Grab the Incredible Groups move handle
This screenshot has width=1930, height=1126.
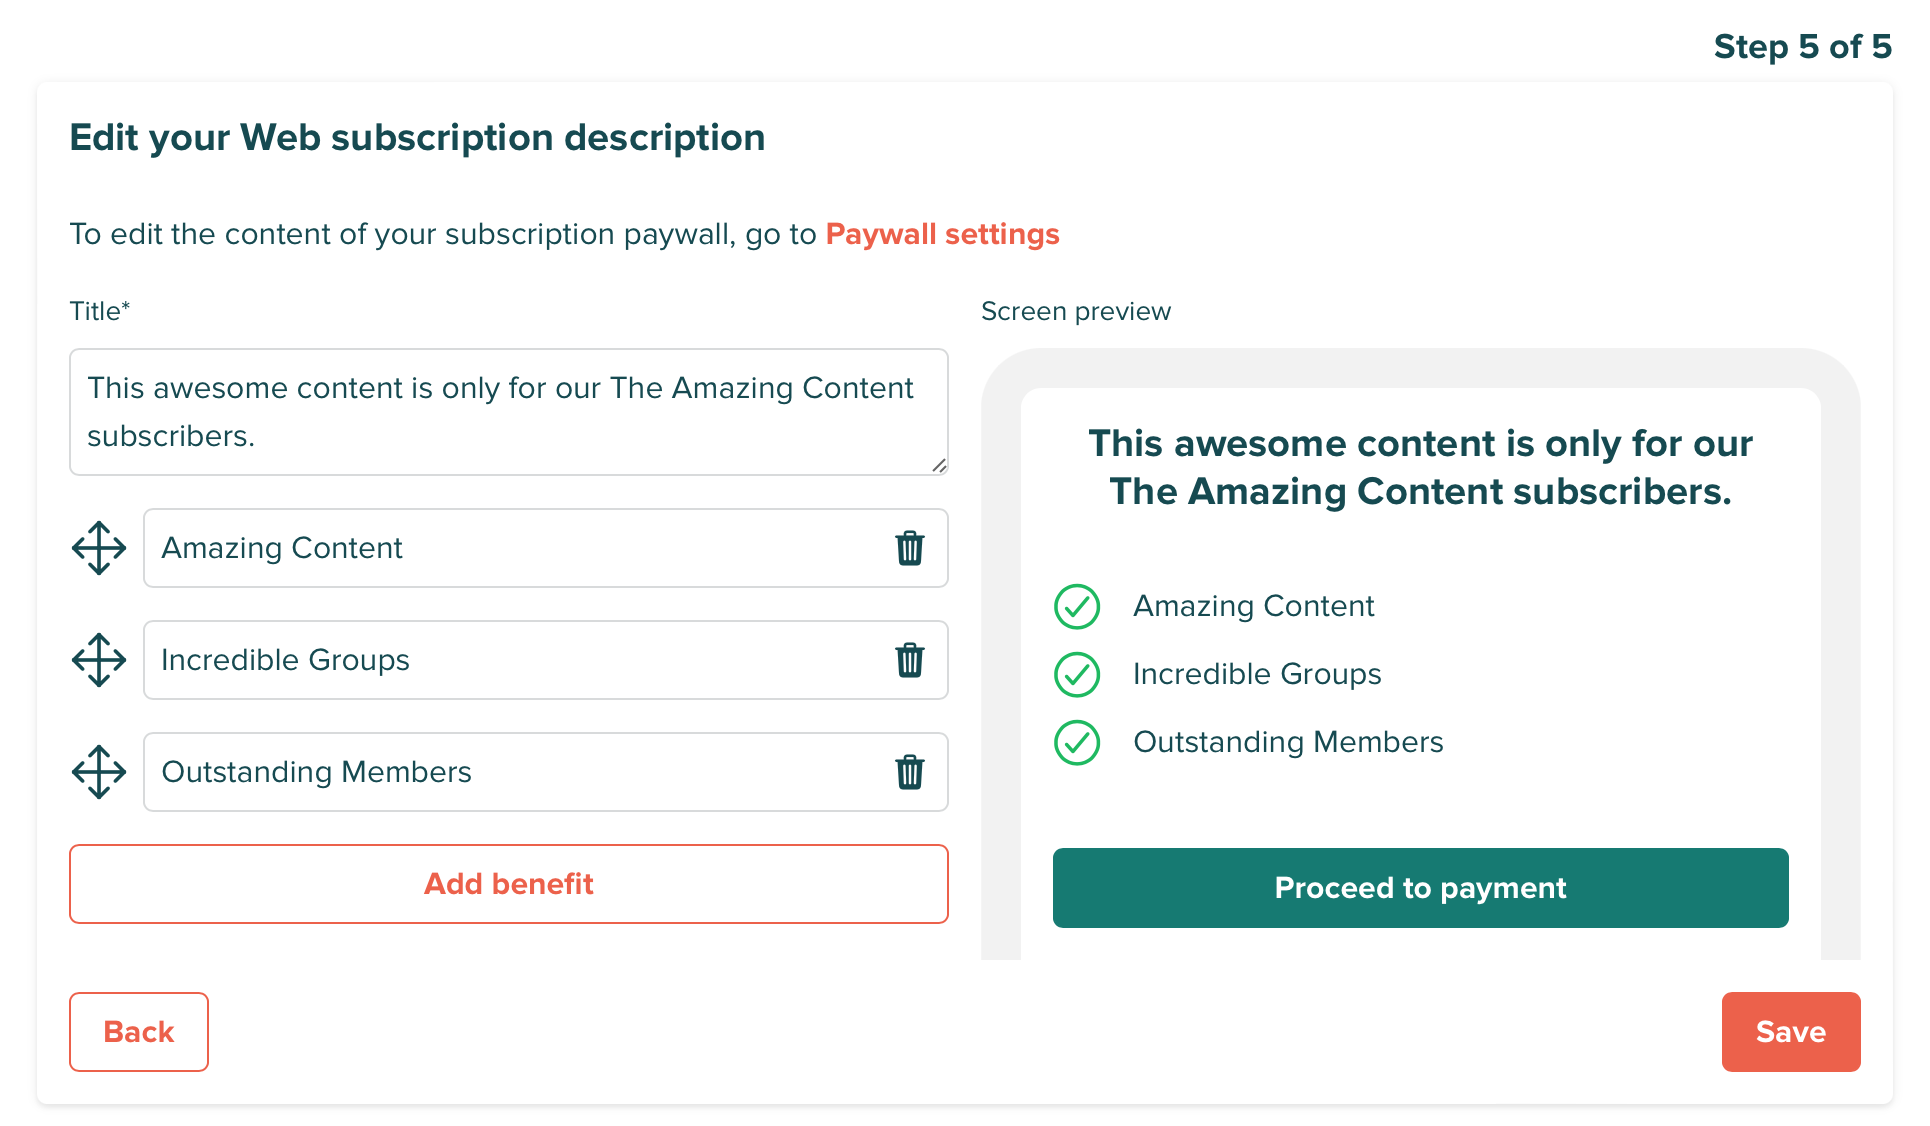99,660
